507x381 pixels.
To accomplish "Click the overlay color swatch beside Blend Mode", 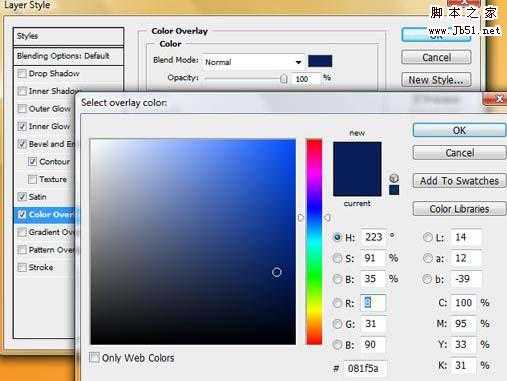I will (320, 61).
